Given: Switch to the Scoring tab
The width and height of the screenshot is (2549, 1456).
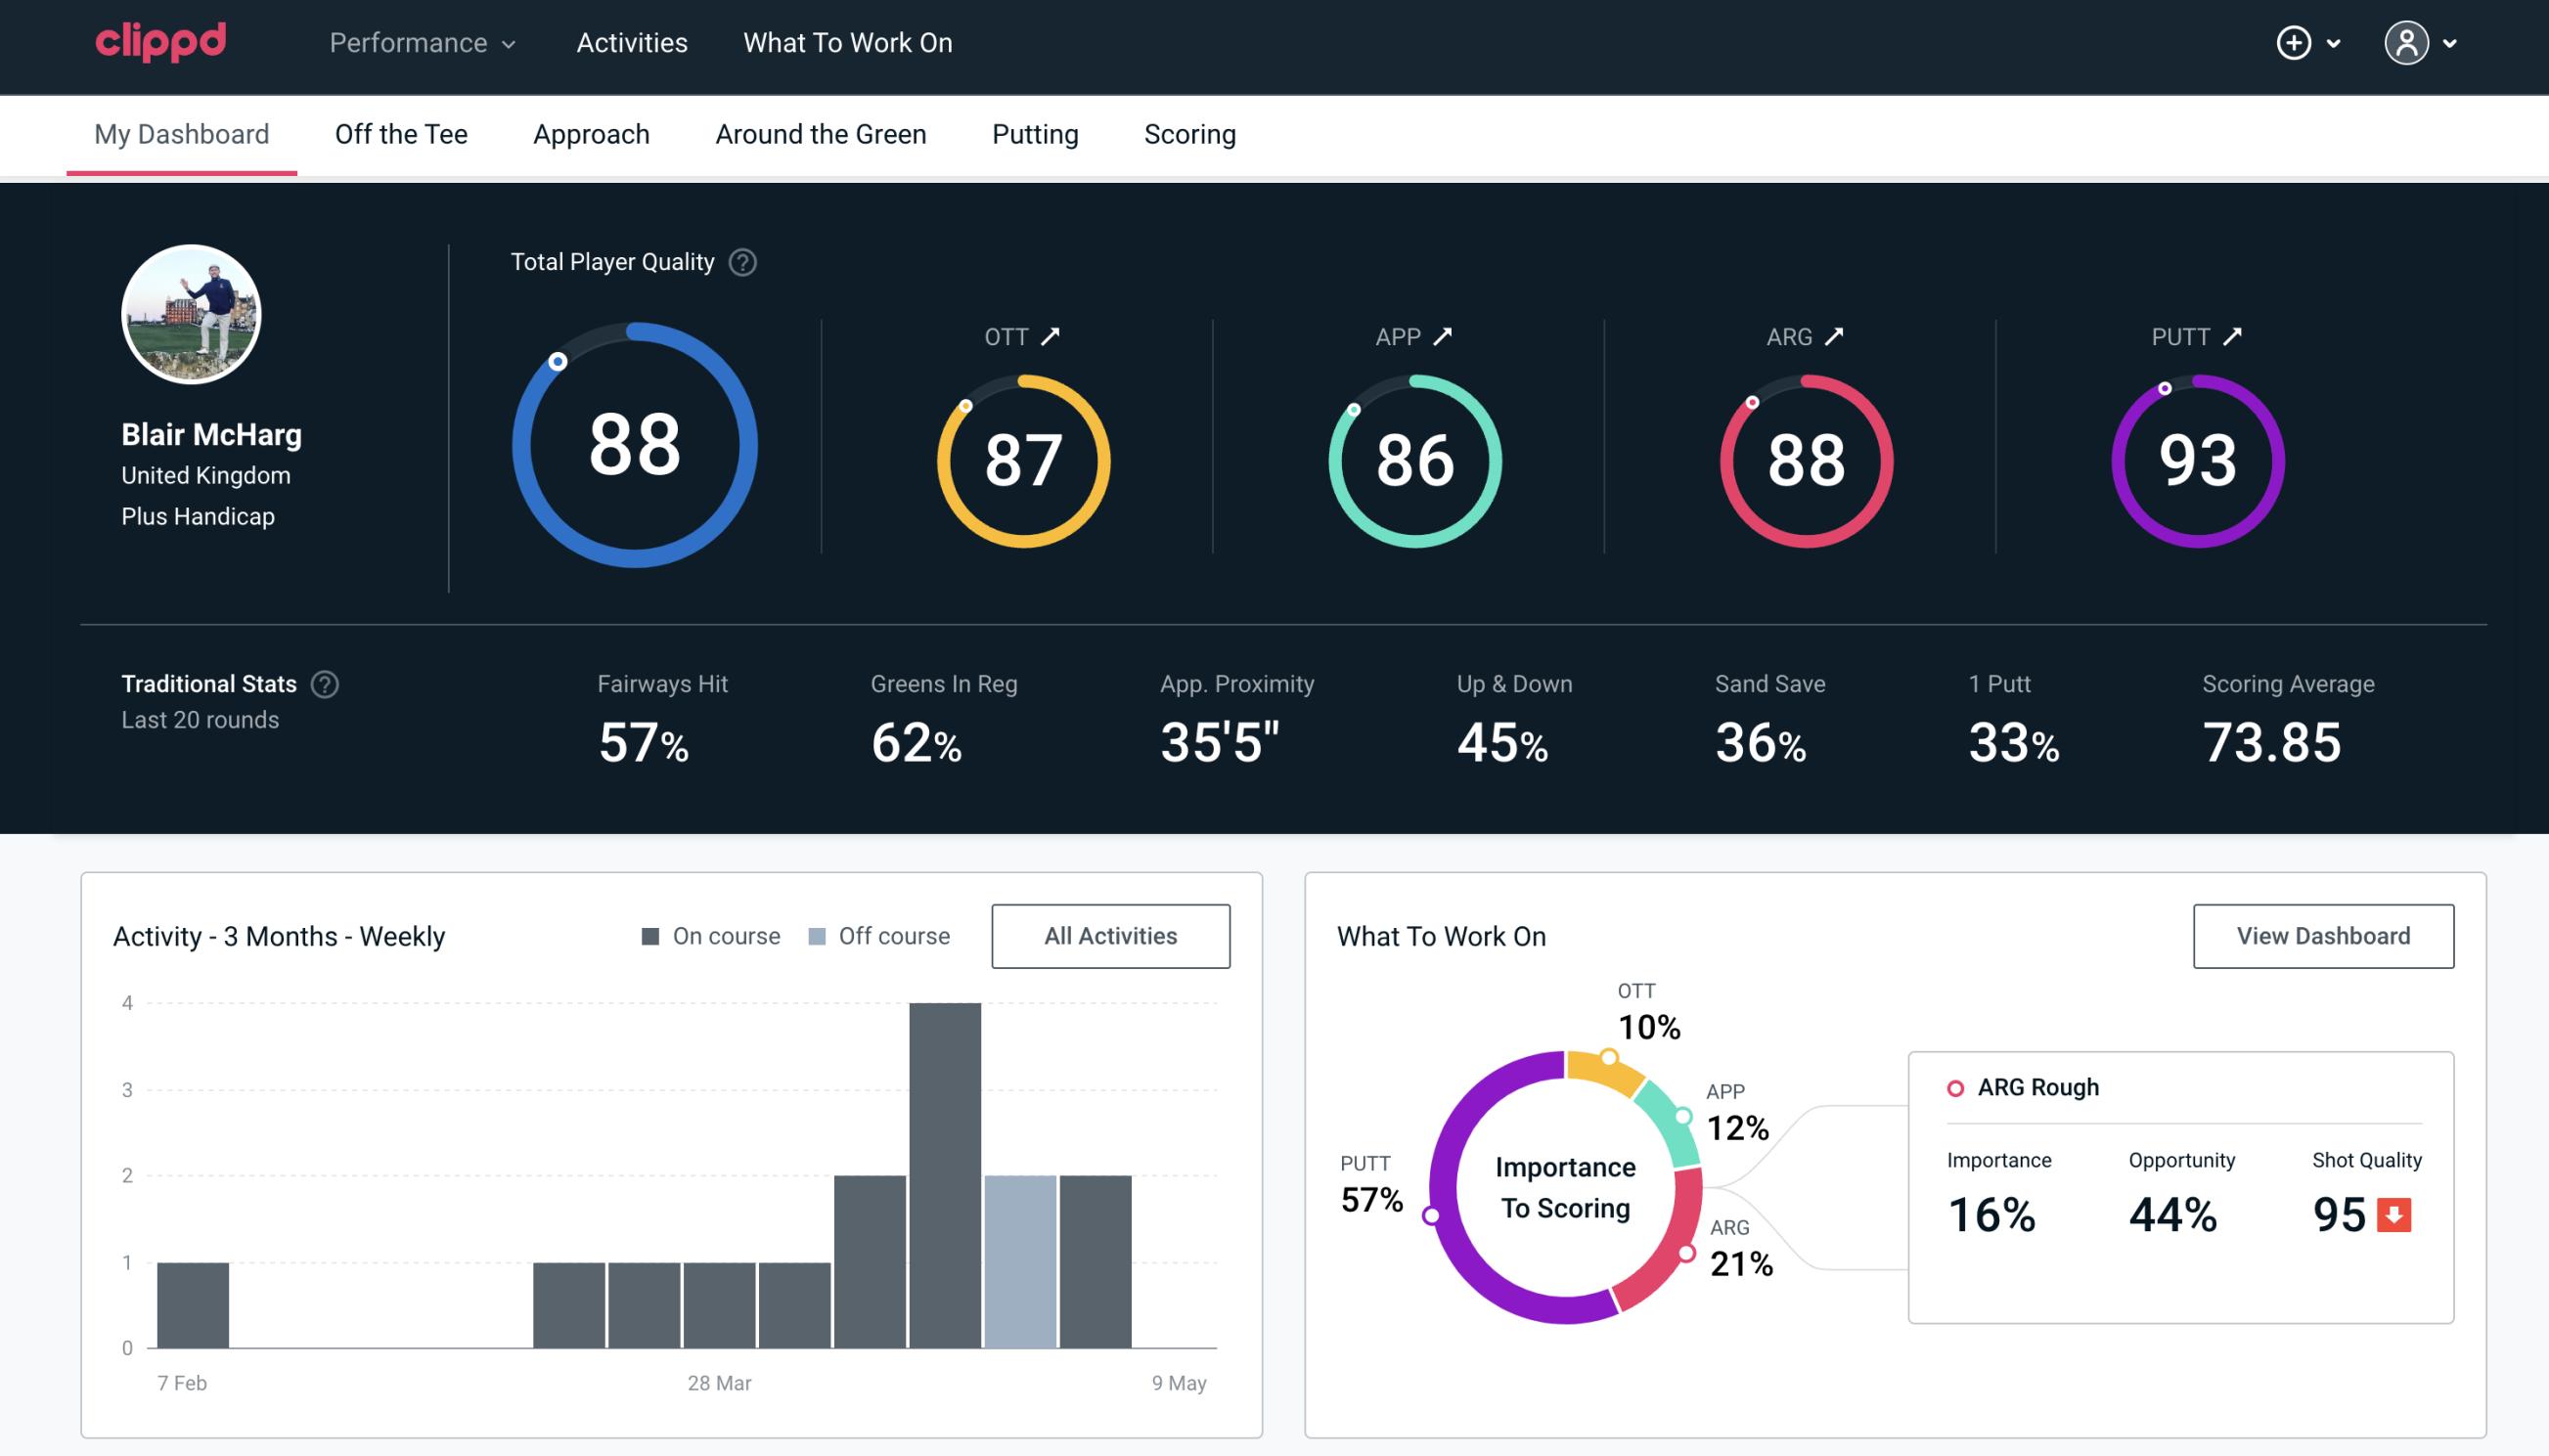Looking at the screenshot, I should pos(1190,133).
